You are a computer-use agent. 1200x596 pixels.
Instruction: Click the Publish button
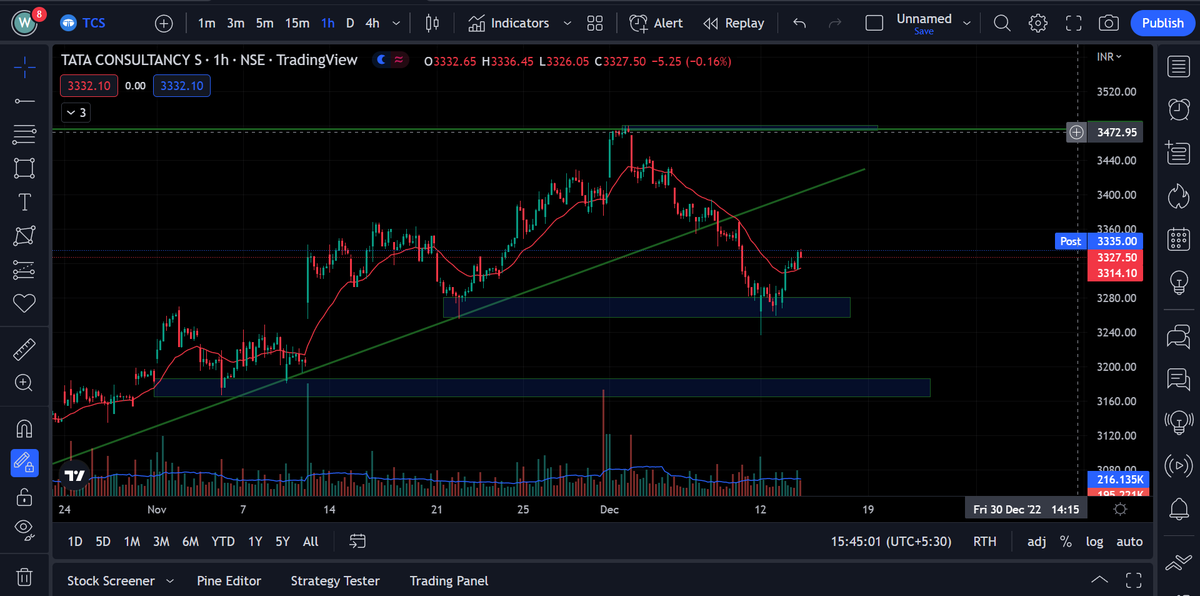click(1162, 23)
